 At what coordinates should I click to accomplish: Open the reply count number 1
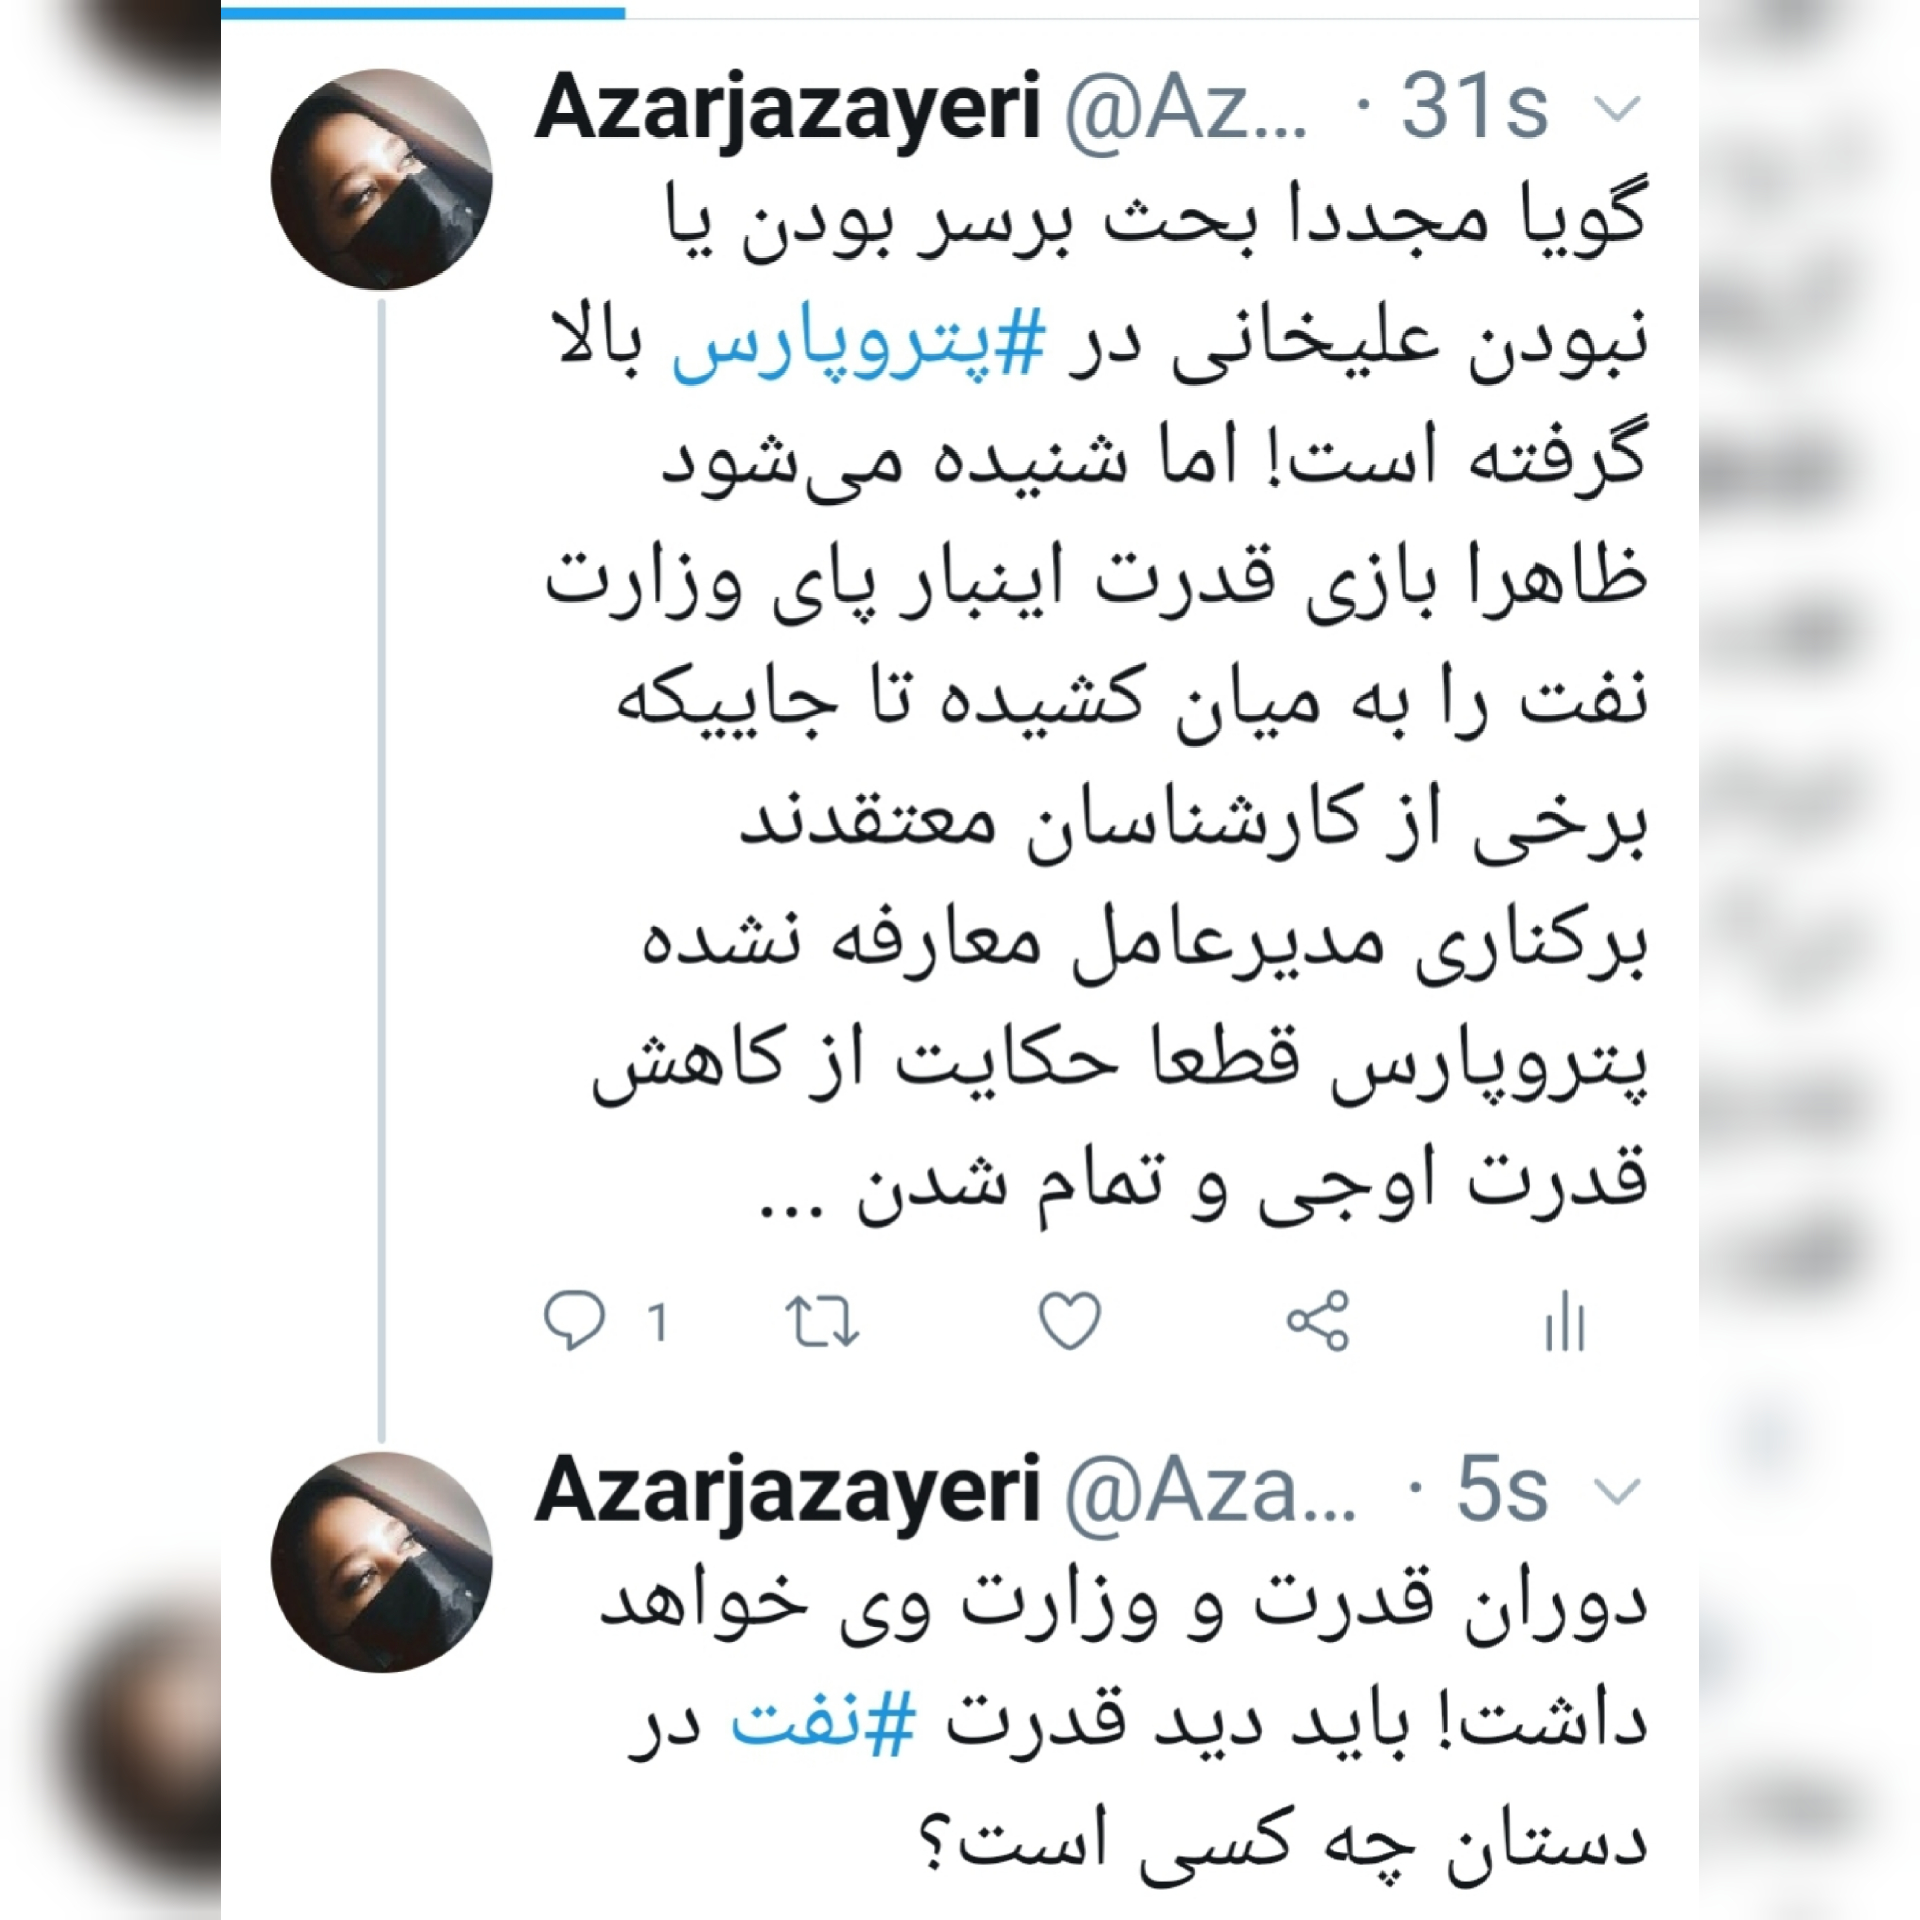(x=657, y=1322)
